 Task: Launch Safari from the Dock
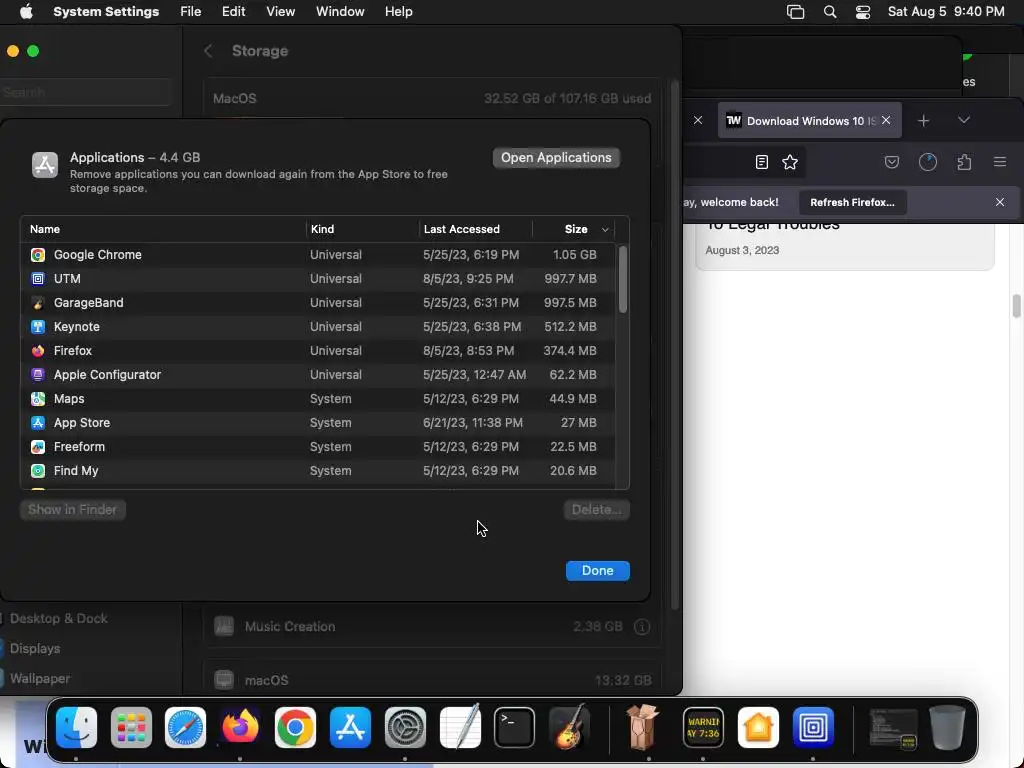coord(185,727)
